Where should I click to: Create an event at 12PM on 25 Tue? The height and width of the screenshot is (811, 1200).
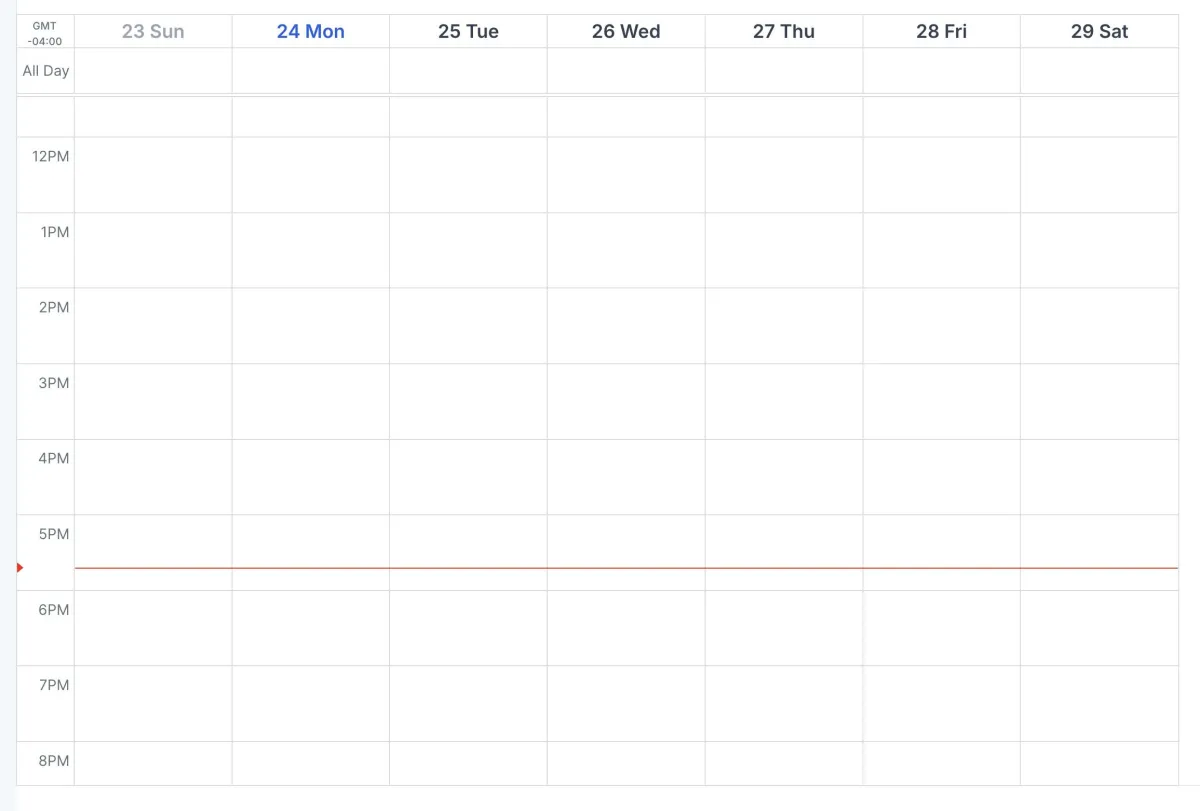pos(468,175)
